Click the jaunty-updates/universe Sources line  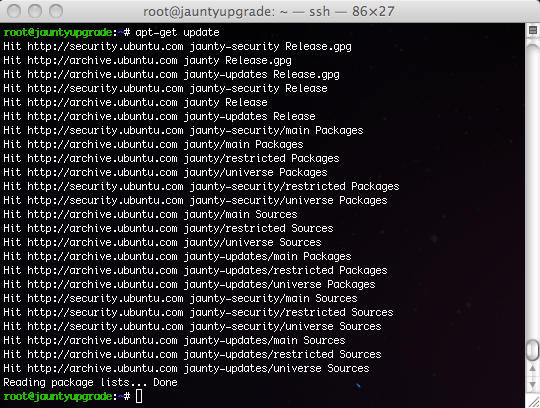[186, 368]
